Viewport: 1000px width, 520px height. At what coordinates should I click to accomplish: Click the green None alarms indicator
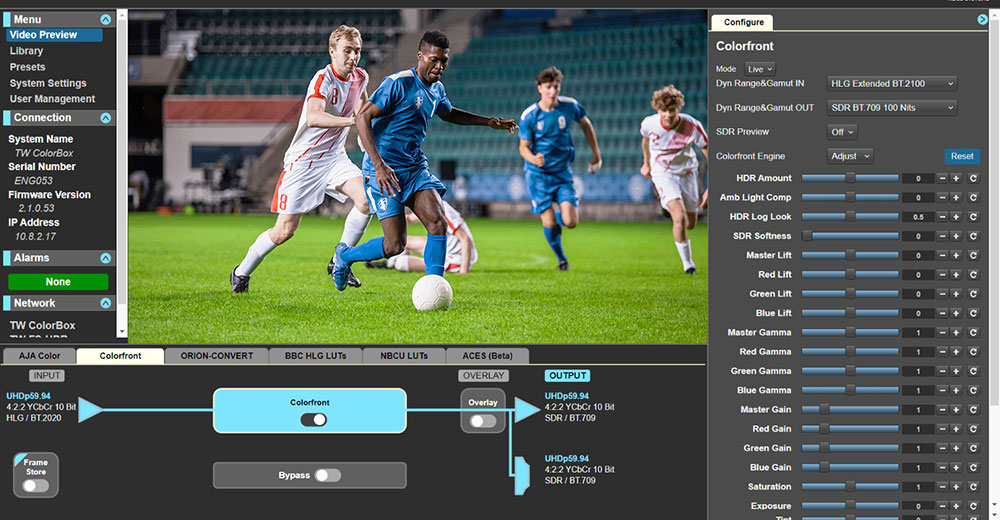click(x=58, y=282)
